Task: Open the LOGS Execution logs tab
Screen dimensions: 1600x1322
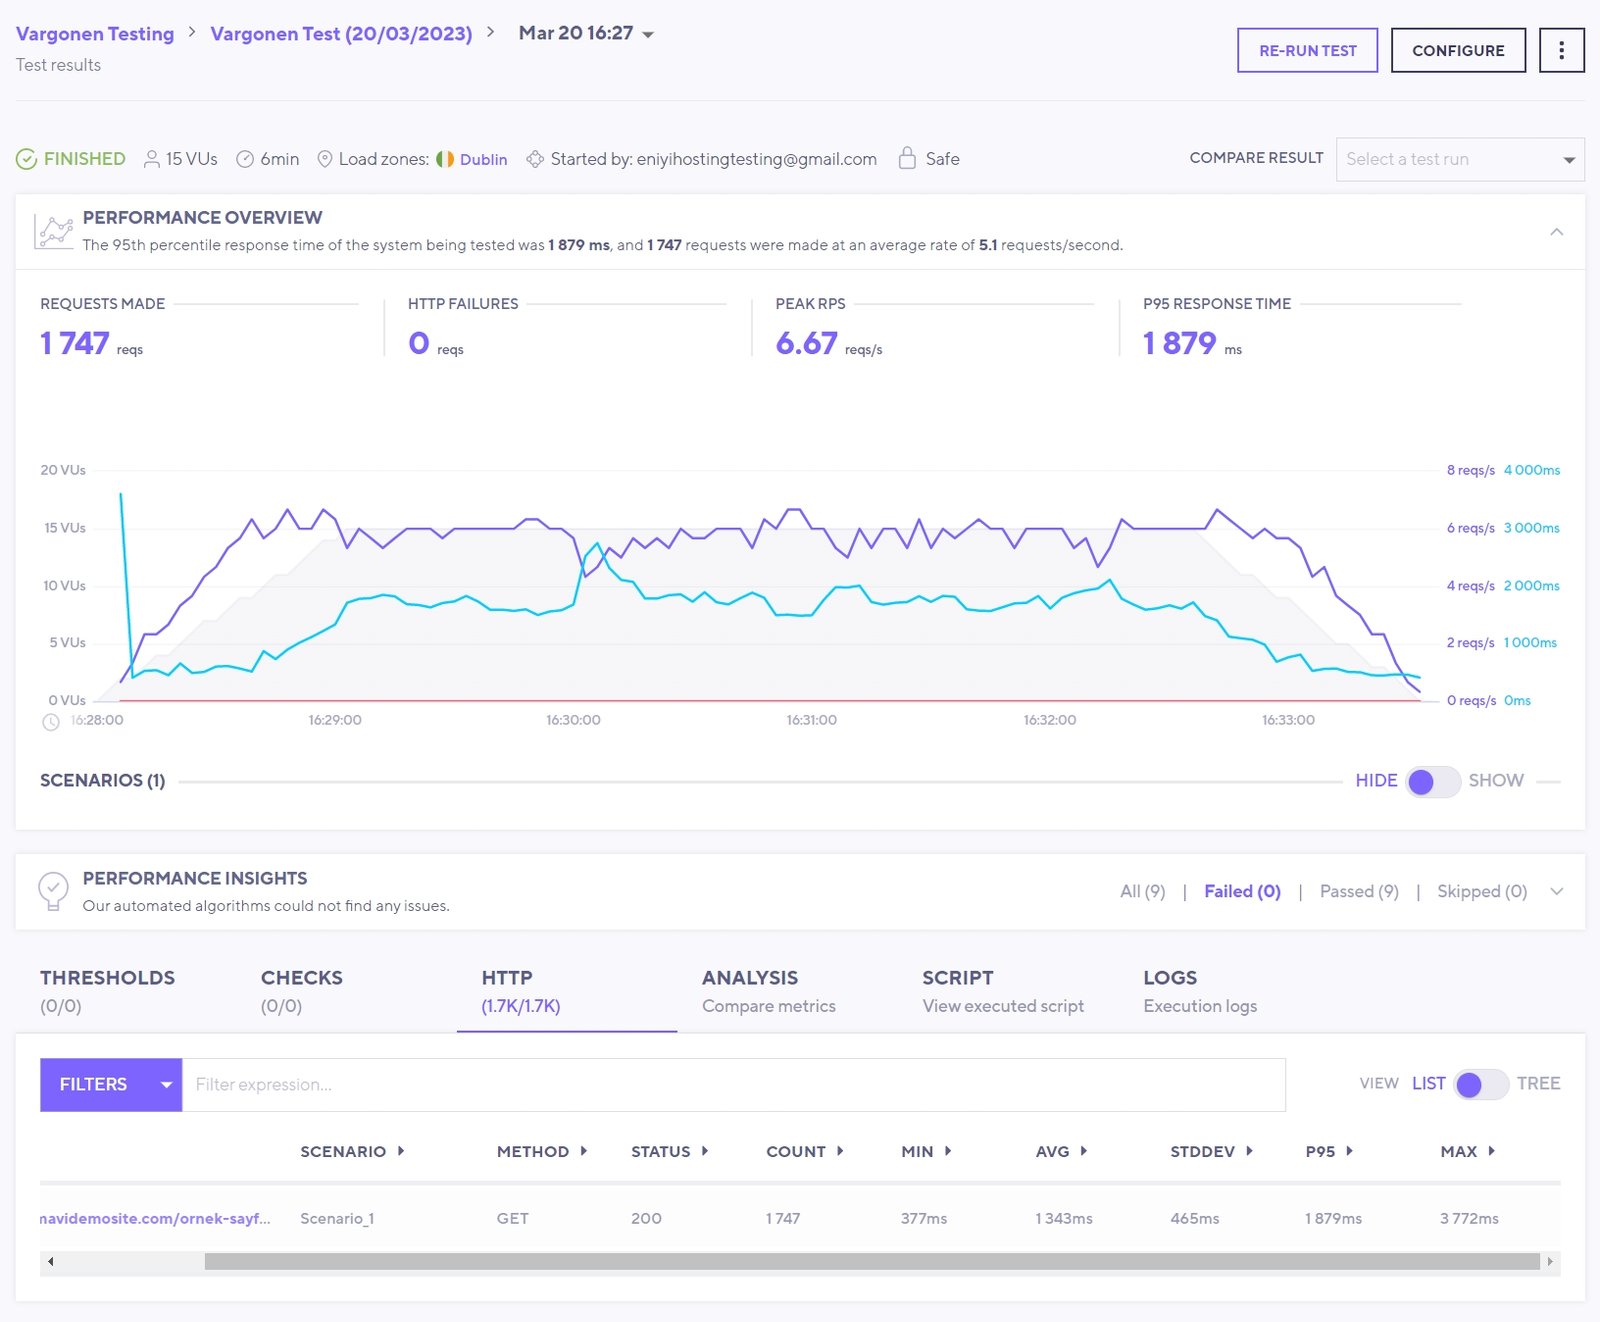Action: click(x=1200, y=991)
